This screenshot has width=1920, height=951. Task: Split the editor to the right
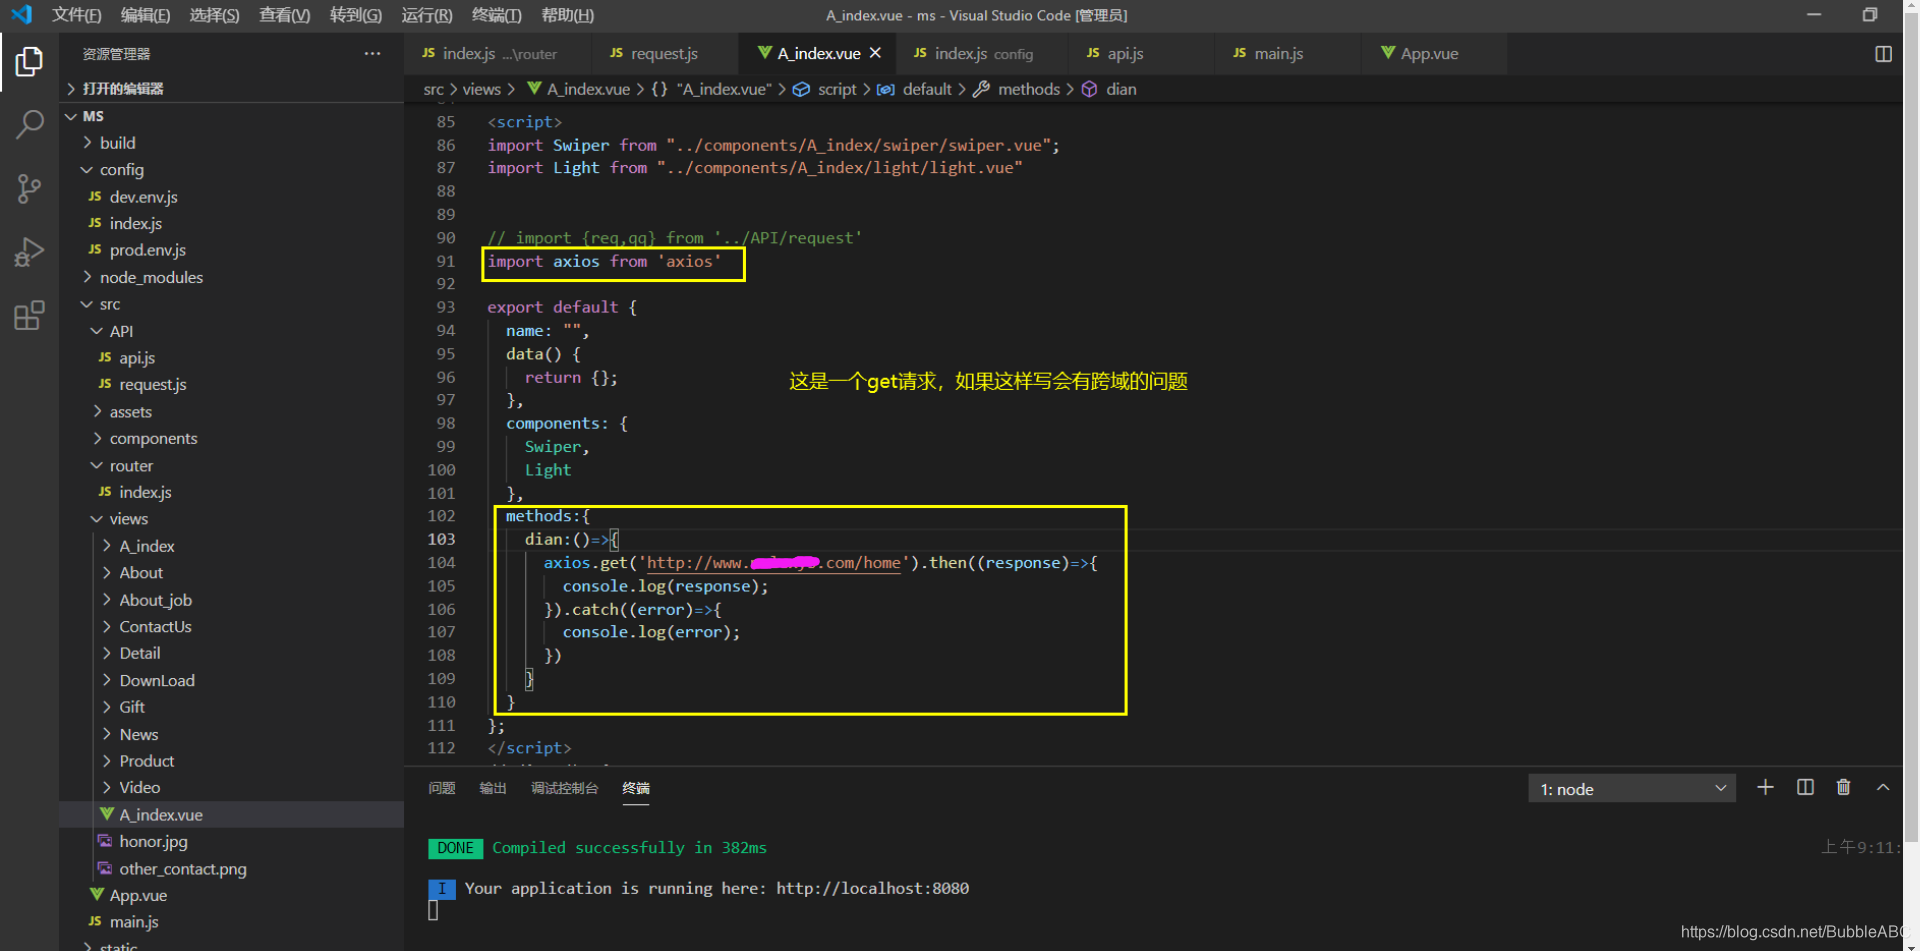click(1883, 54)
